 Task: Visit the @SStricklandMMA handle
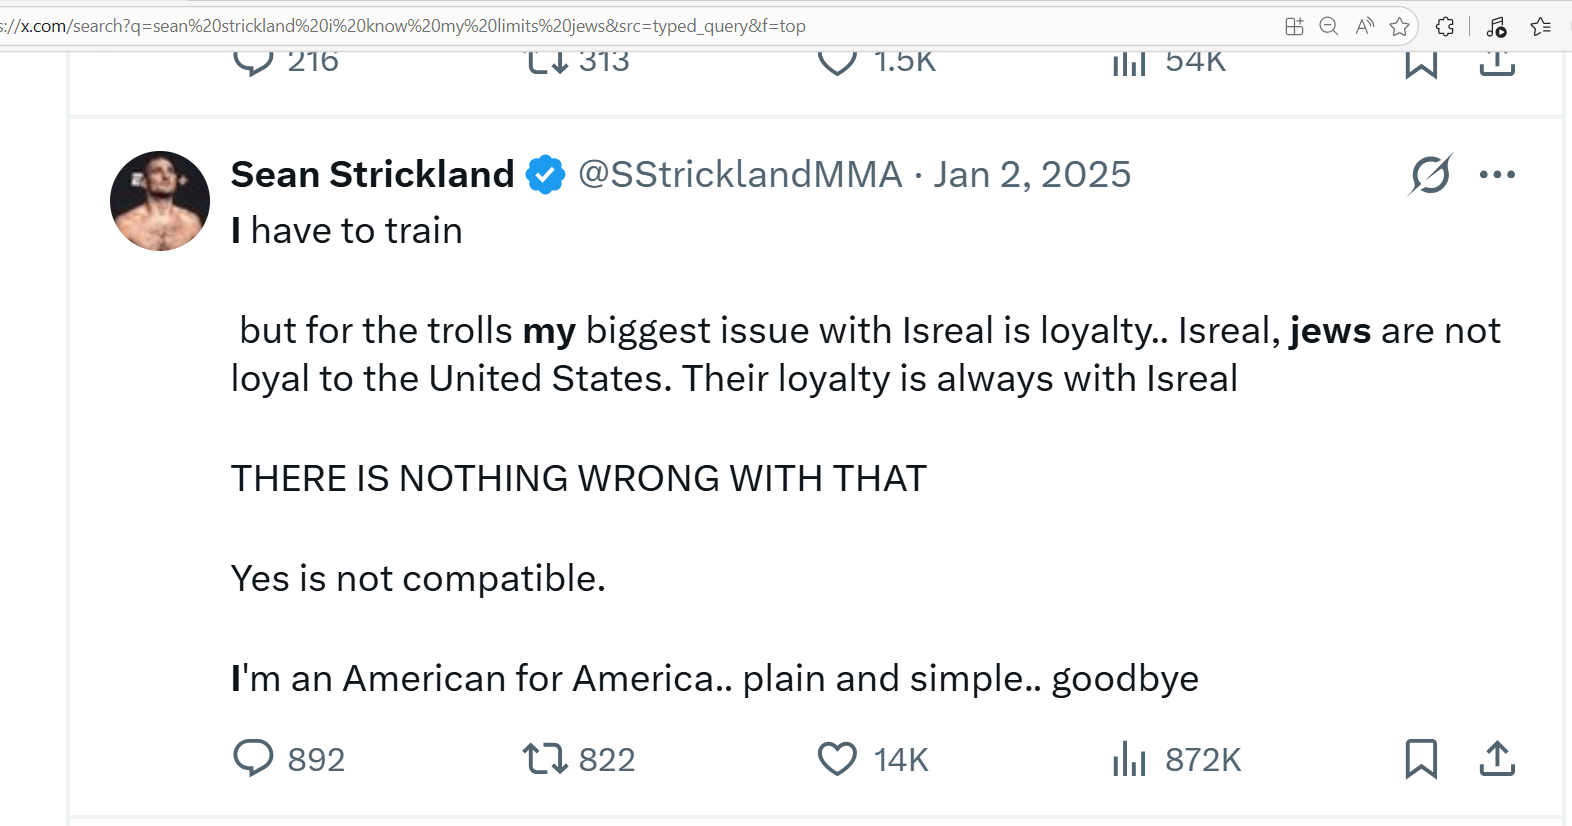coord(740,174)
